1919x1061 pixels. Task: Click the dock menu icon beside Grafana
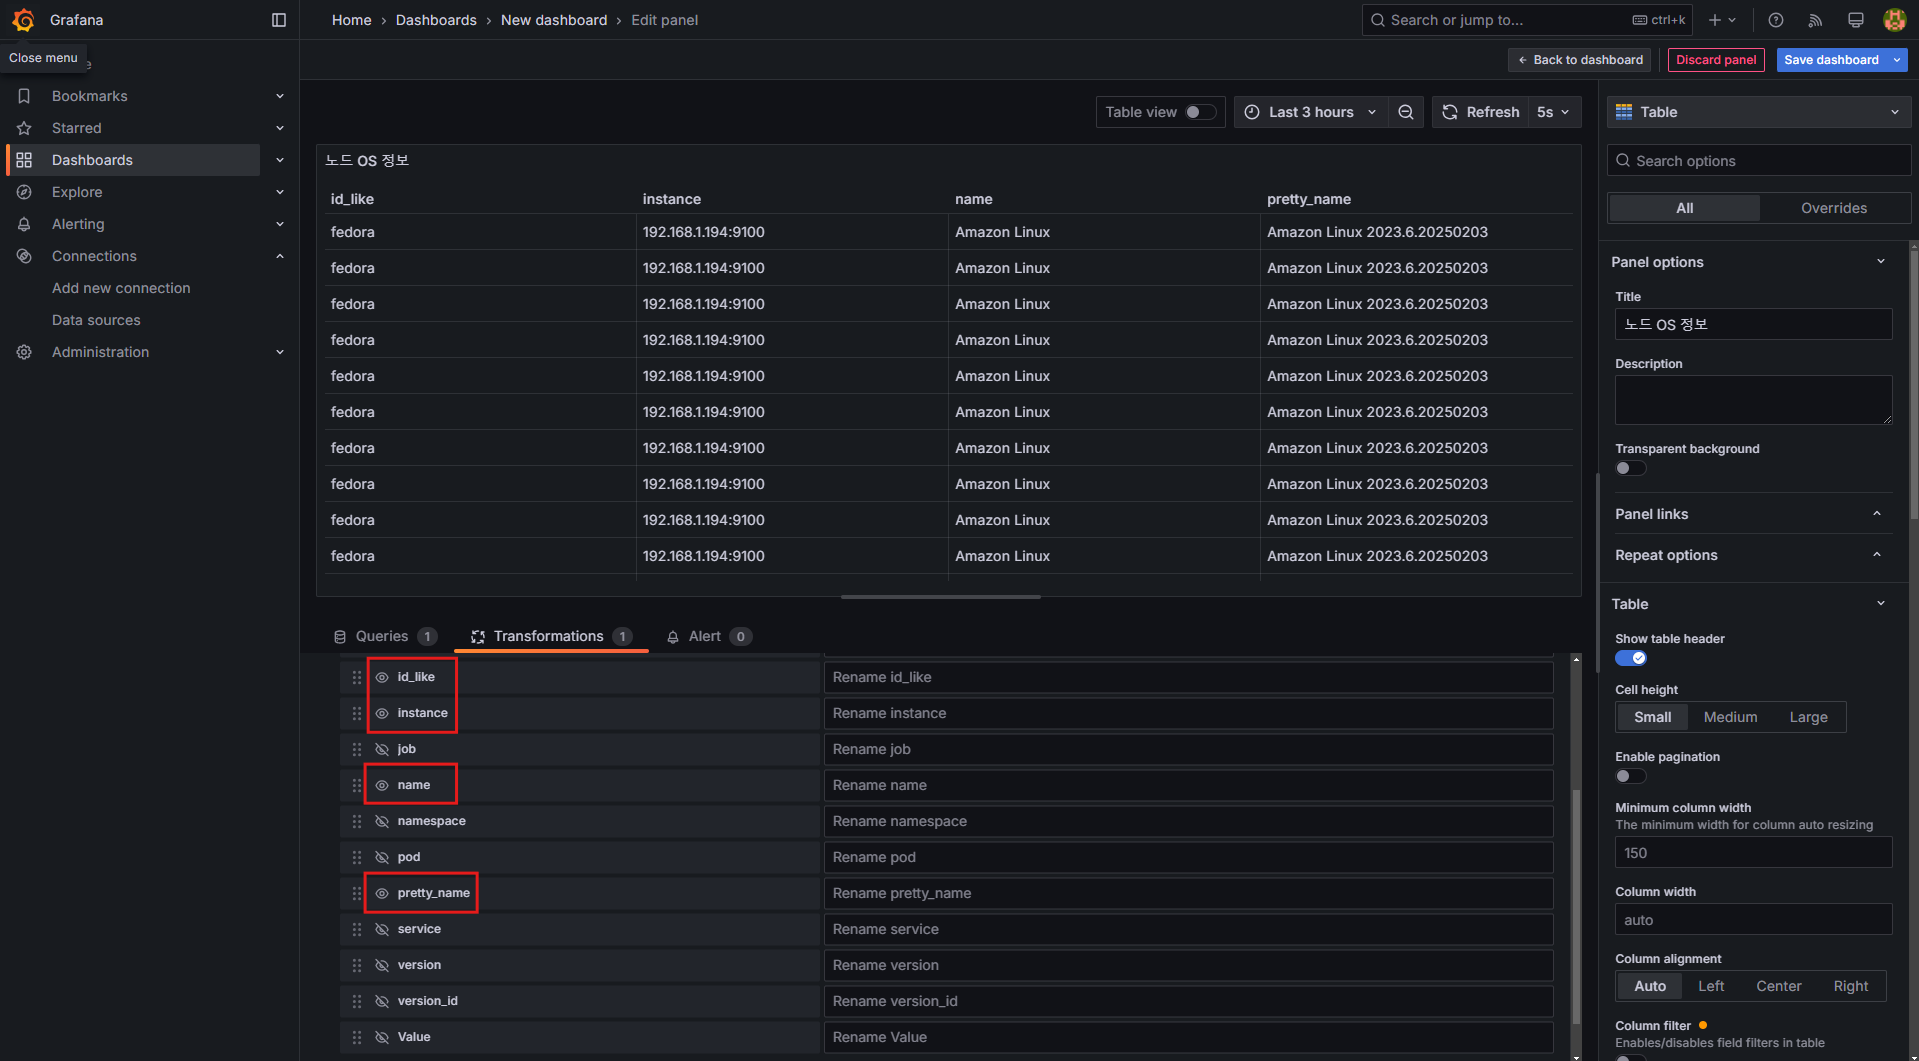279,20
